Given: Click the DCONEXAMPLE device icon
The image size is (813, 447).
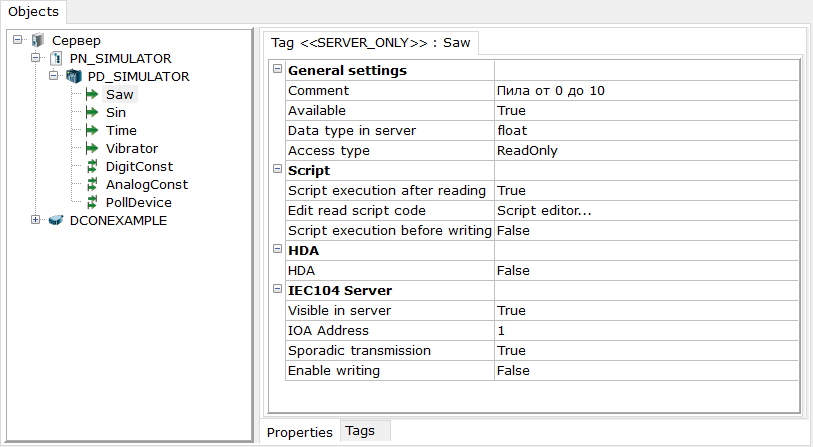Looking at the screenshot, I should tap(55, 220).
